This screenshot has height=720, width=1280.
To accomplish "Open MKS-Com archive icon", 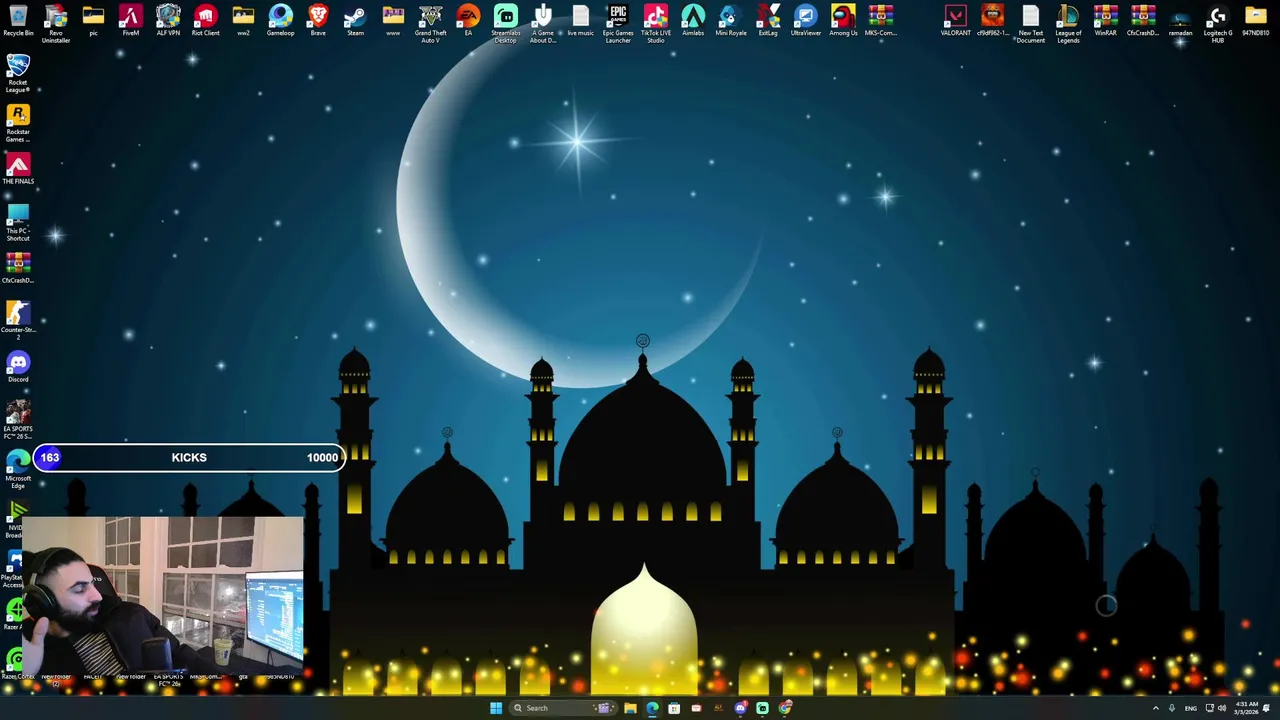I will pyautogui.click(x=880, y=20).
